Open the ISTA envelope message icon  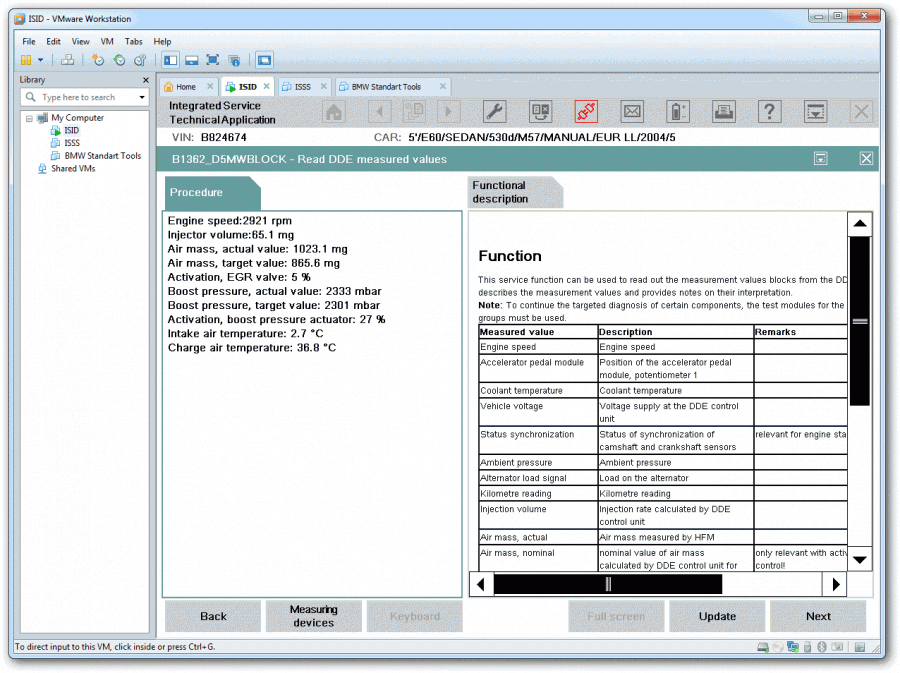point(632,111)
